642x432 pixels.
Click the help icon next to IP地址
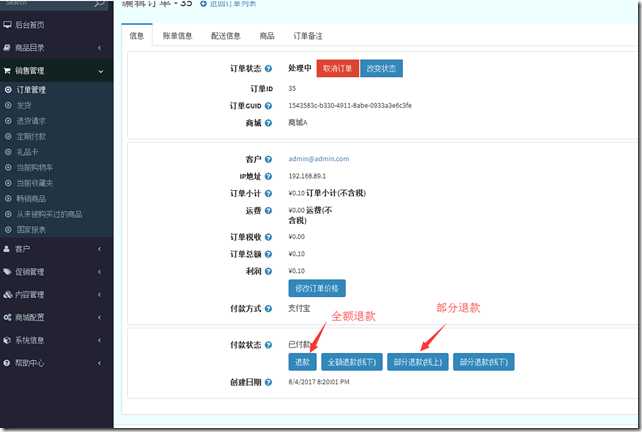tap(268, 176)
